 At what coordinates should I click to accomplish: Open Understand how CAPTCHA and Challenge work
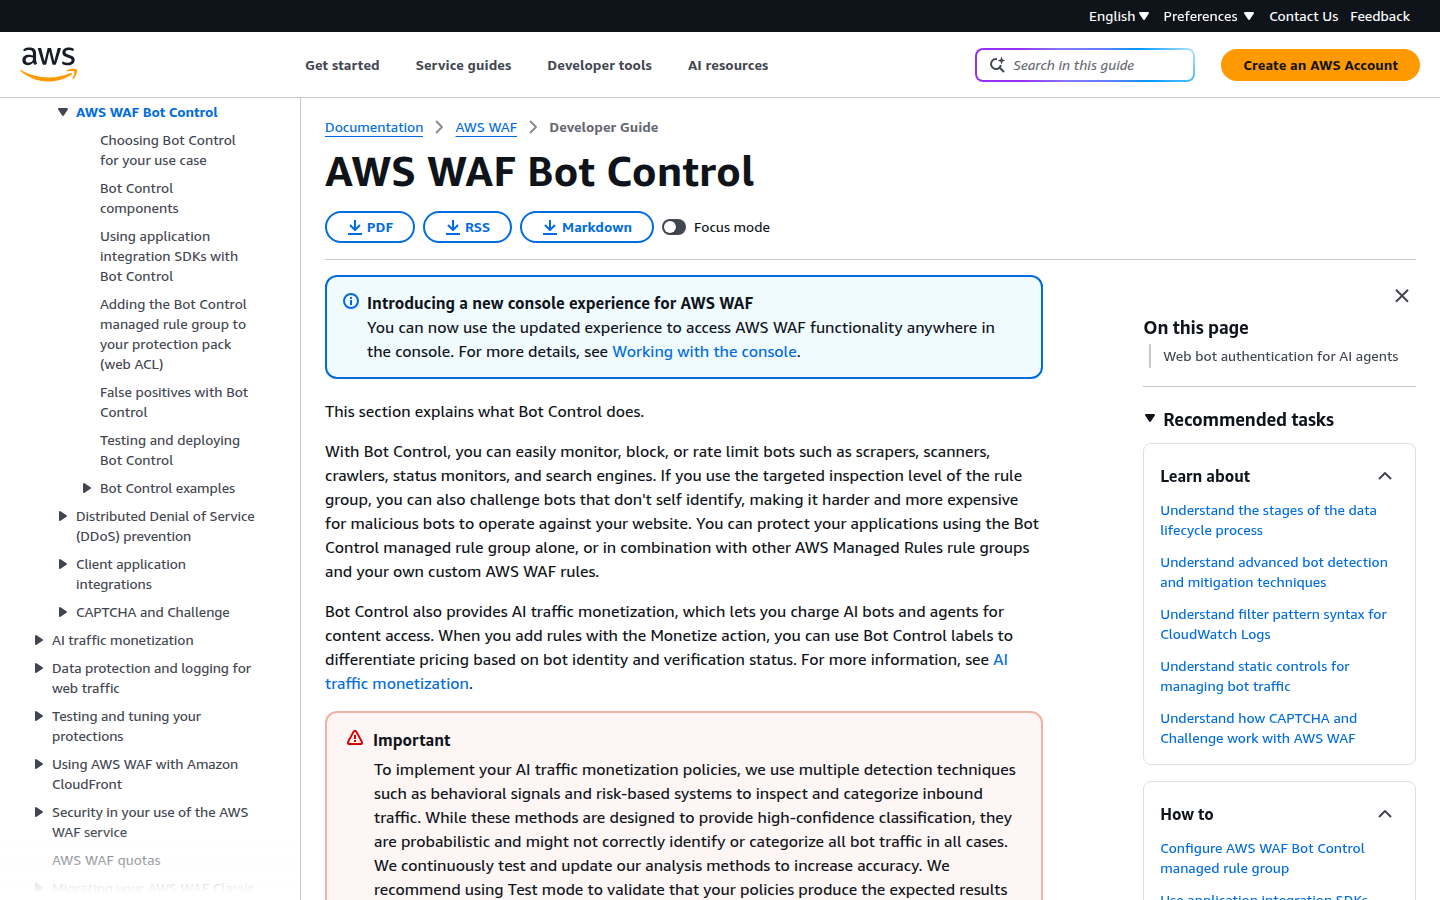[1259, 728]
